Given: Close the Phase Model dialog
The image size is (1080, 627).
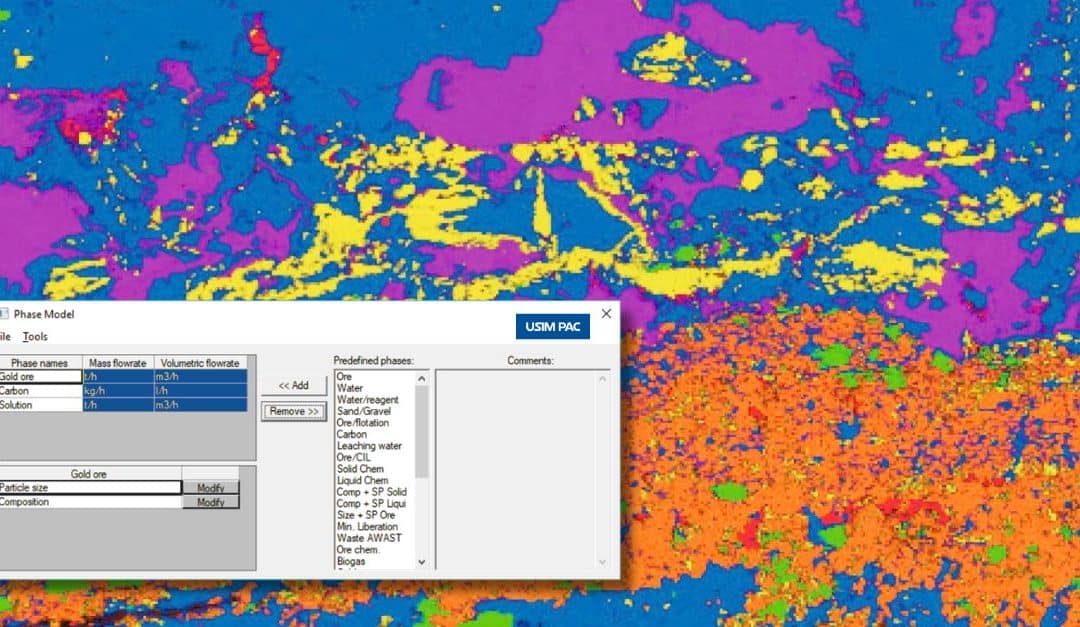Looking at the screenshot, I should tap(606, 314).
